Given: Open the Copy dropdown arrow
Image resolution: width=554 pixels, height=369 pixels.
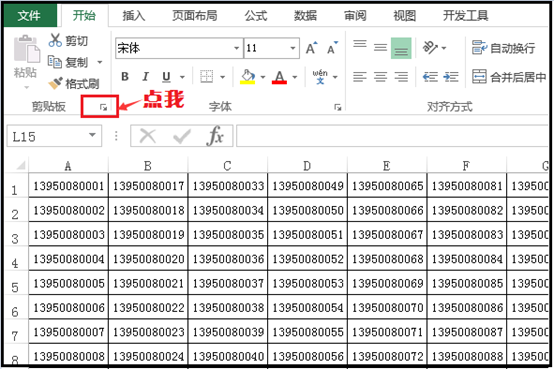Looking at the screenshot, I should (x=100, y=63).
